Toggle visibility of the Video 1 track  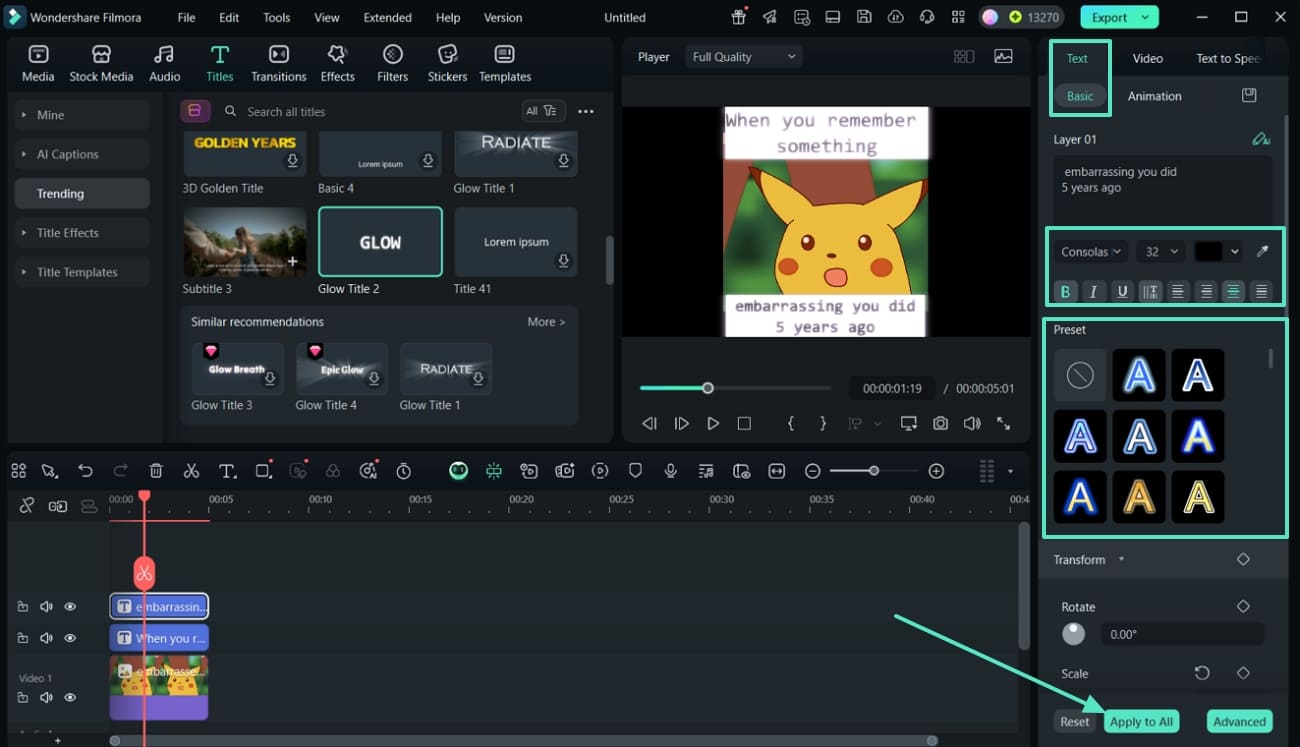(x=70, y=697)
